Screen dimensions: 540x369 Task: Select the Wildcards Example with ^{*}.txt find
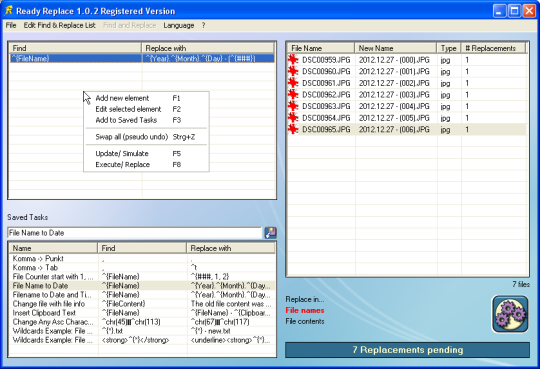(143, 331)
